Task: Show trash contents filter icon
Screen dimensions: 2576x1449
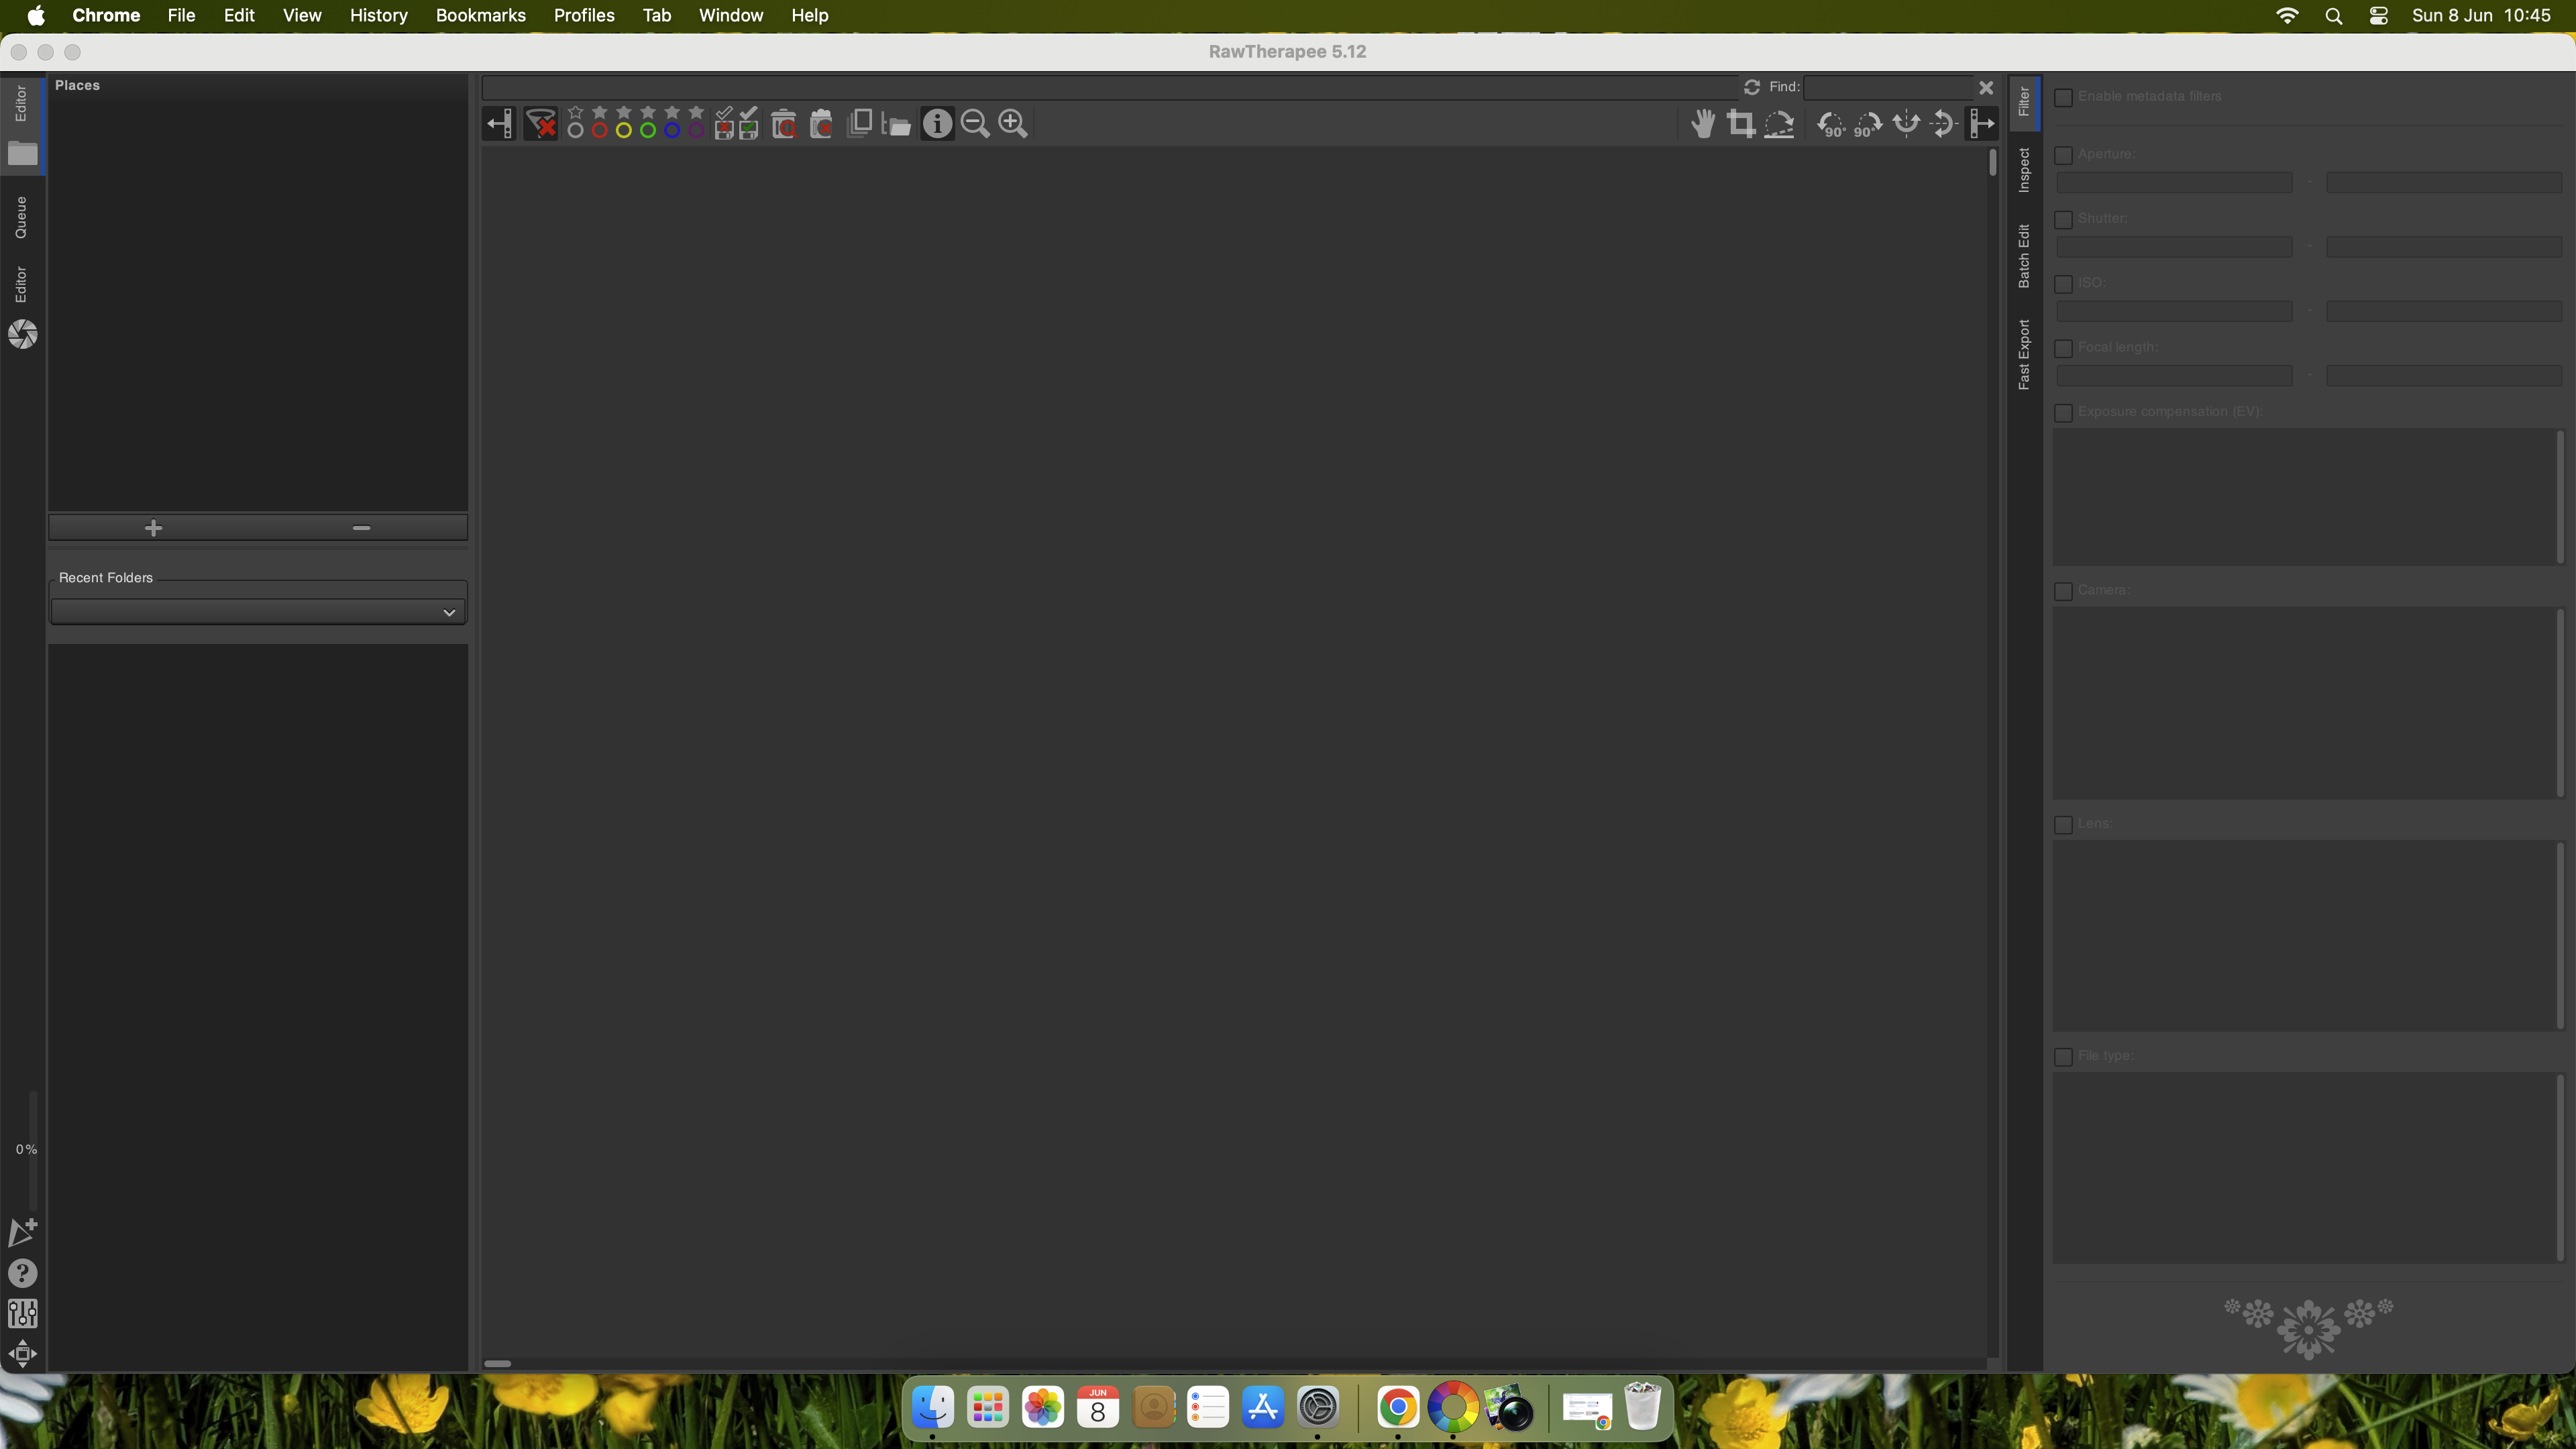Action: click(784, 124)
